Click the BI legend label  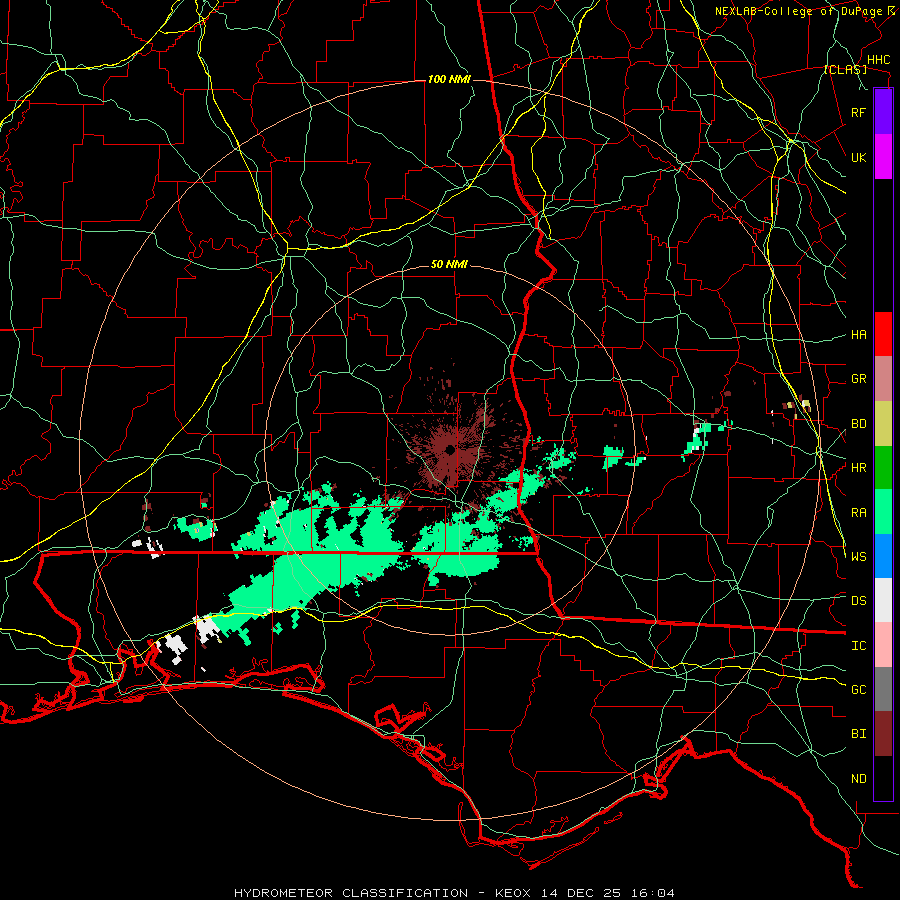(x=858, y=734)
